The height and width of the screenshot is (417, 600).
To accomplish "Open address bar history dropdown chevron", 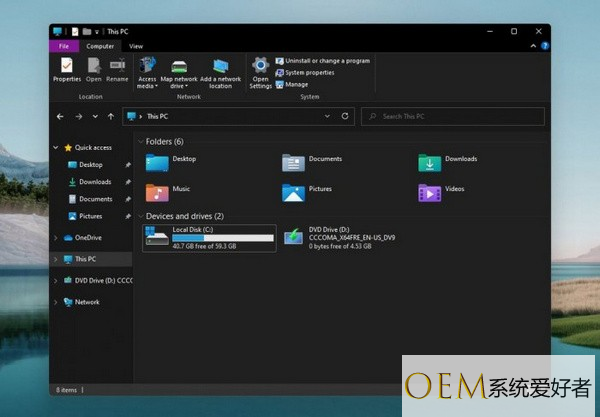I will (327, 116).
